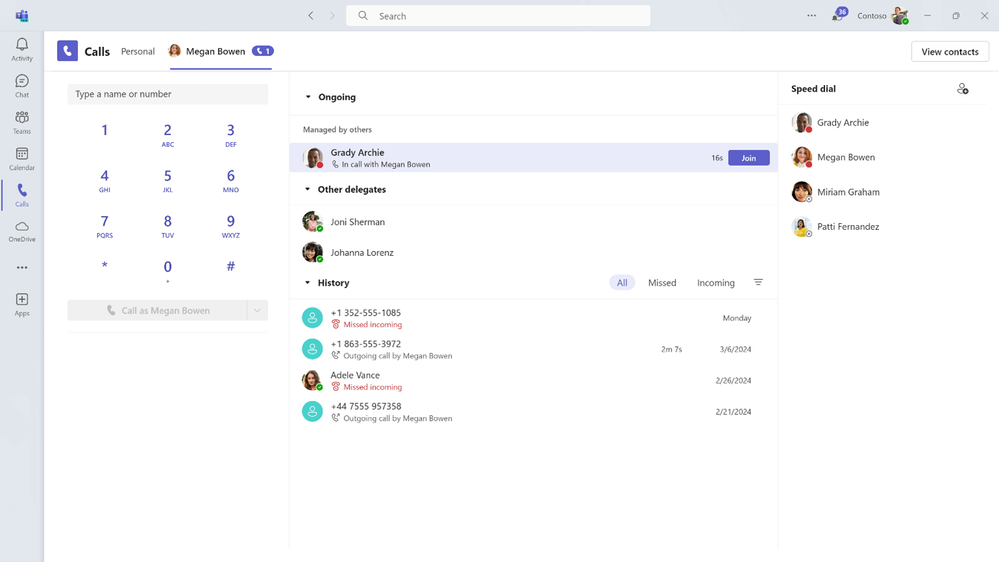This screenshot has height=562, width=999.
Task: Dial digit 7 PQRS on keypad
Action: tap(104, 226)
